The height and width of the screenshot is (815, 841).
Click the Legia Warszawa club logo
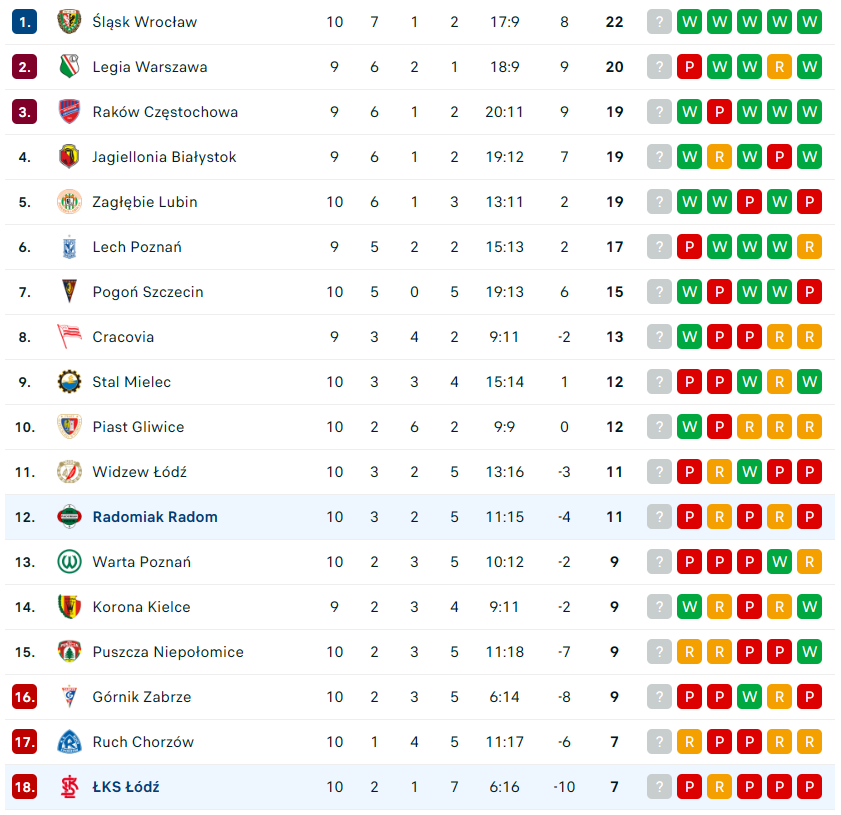pos(69,67)
